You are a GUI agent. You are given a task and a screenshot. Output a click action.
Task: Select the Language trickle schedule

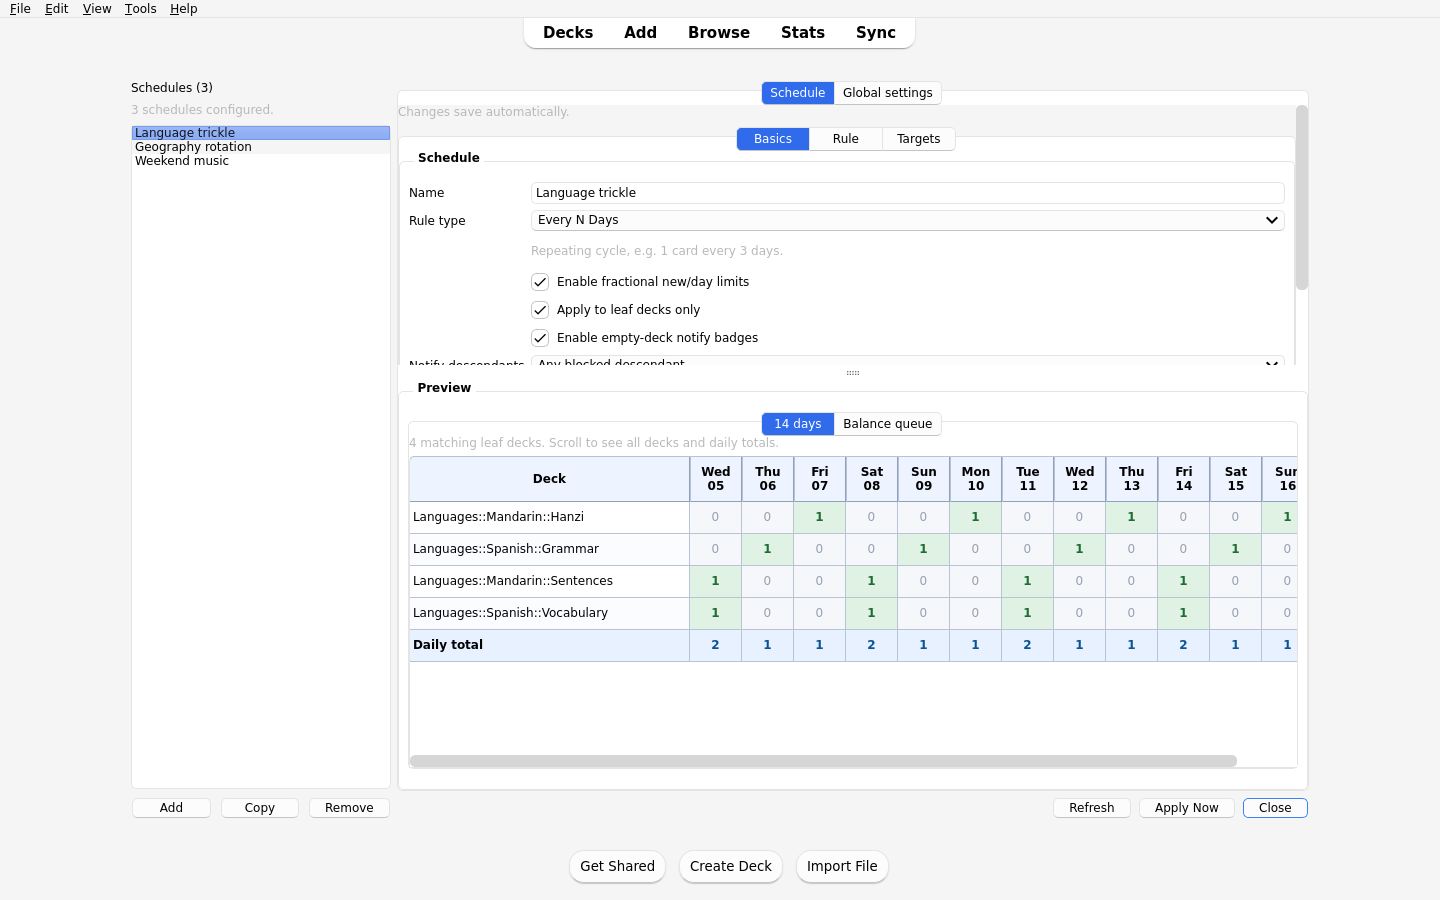tap(260, 133)
